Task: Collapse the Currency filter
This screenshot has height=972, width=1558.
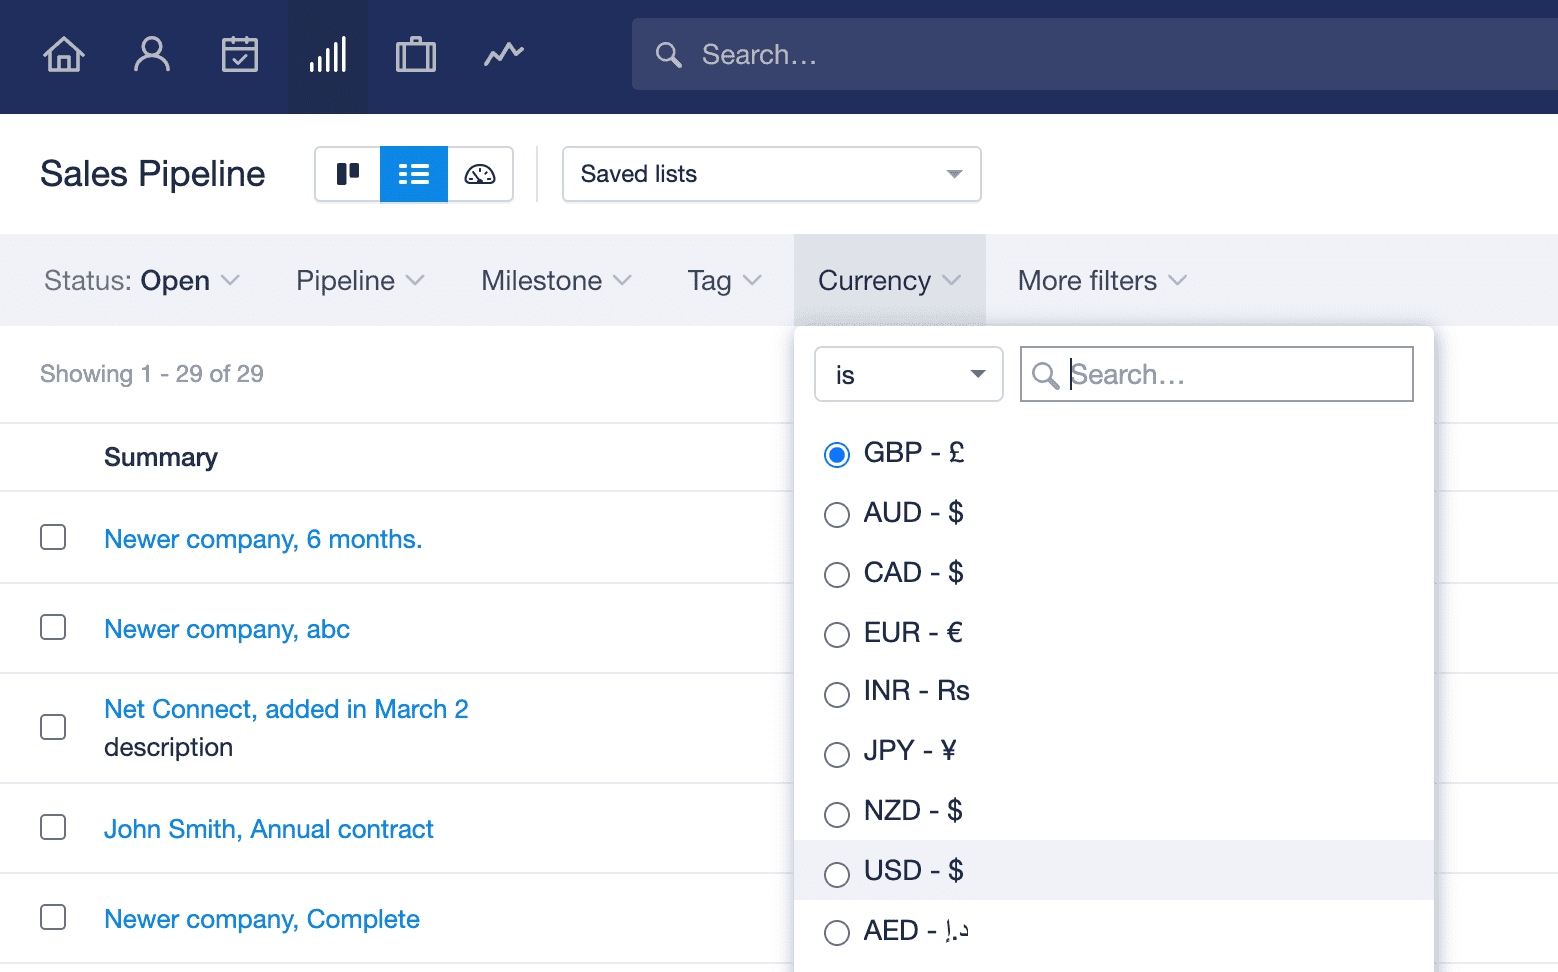Action: click(x=889, y=281)
